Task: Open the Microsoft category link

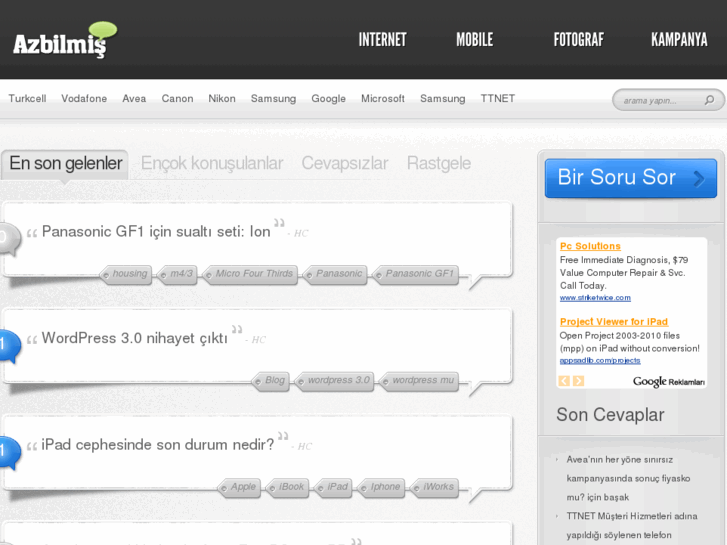Action: point(383,98)
